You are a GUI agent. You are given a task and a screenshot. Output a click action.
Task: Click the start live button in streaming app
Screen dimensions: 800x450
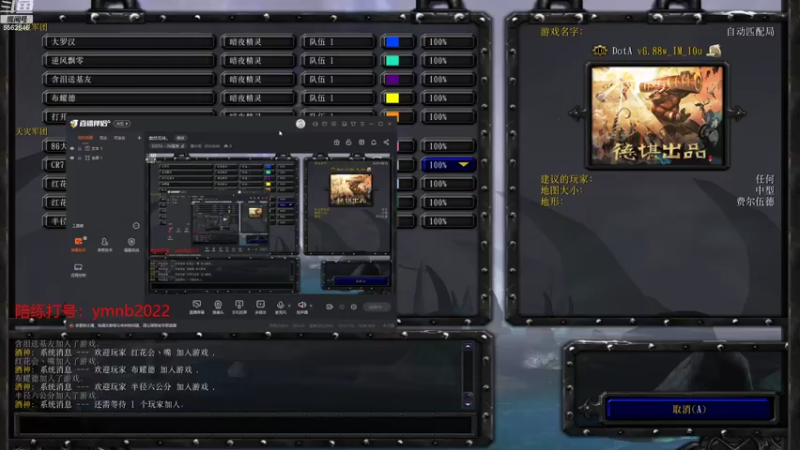tap(377, 307)
